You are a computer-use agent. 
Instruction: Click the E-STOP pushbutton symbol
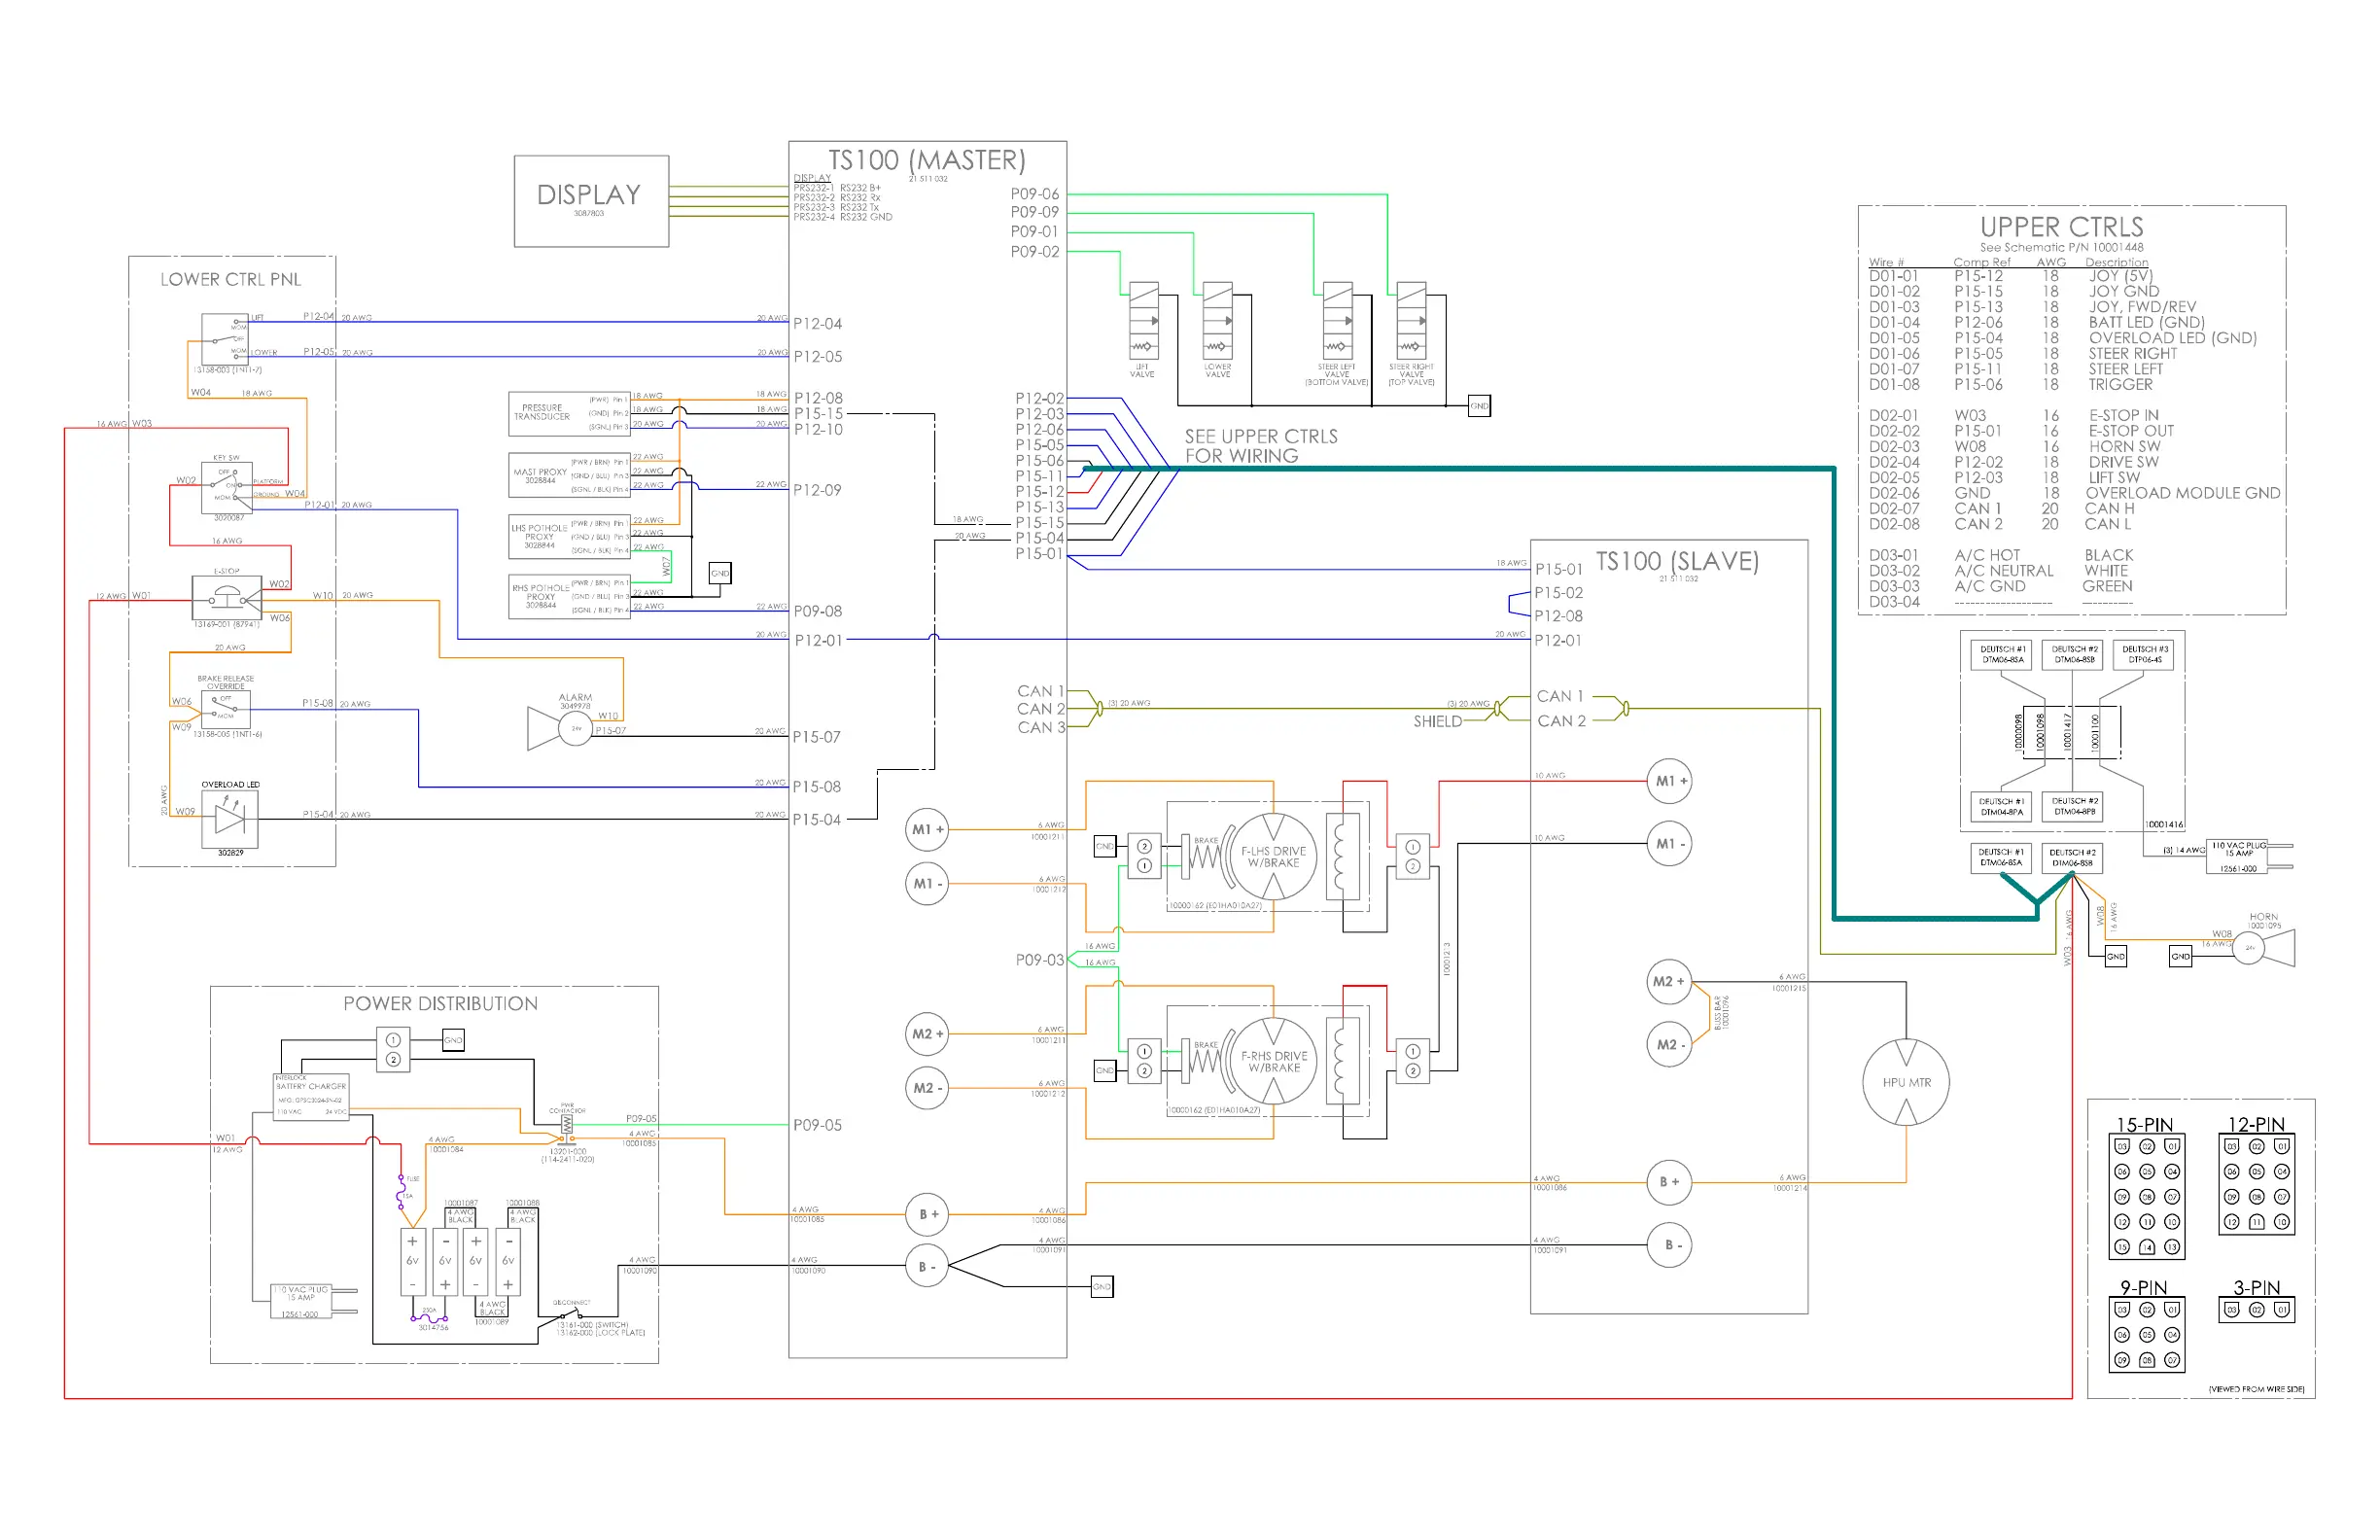coord(227,598)
